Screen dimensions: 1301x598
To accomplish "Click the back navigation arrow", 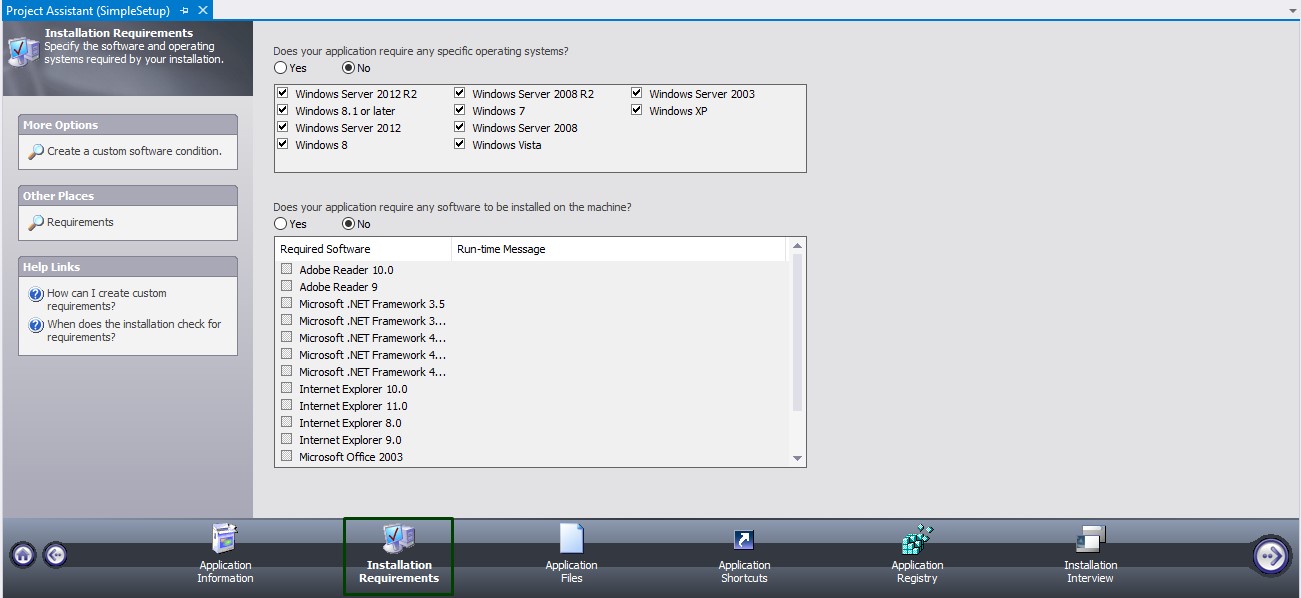I will click(x=56, y=553).
